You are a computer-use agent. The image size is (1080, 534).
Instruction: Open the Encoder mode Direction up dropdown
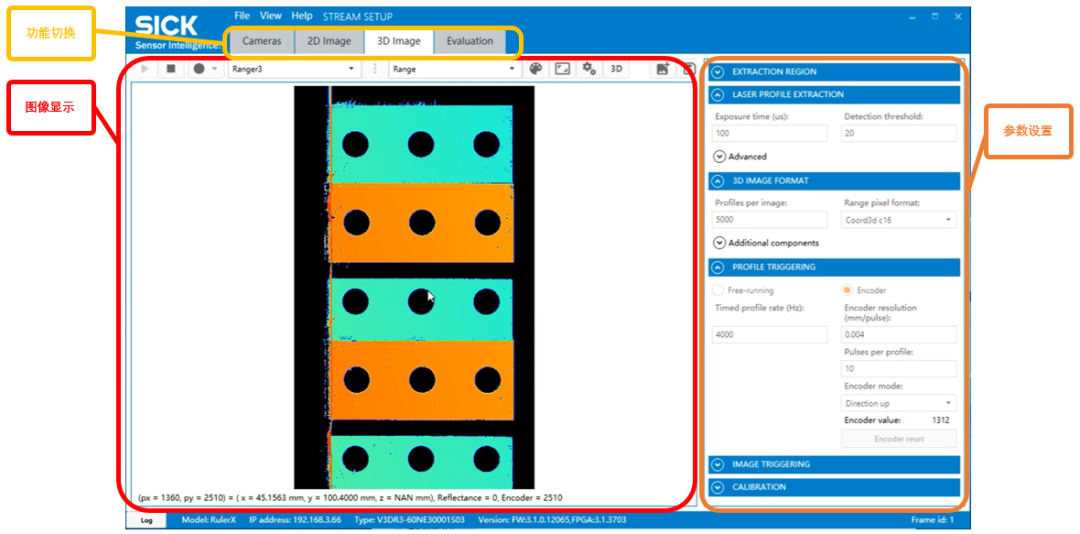click(898, 404)
